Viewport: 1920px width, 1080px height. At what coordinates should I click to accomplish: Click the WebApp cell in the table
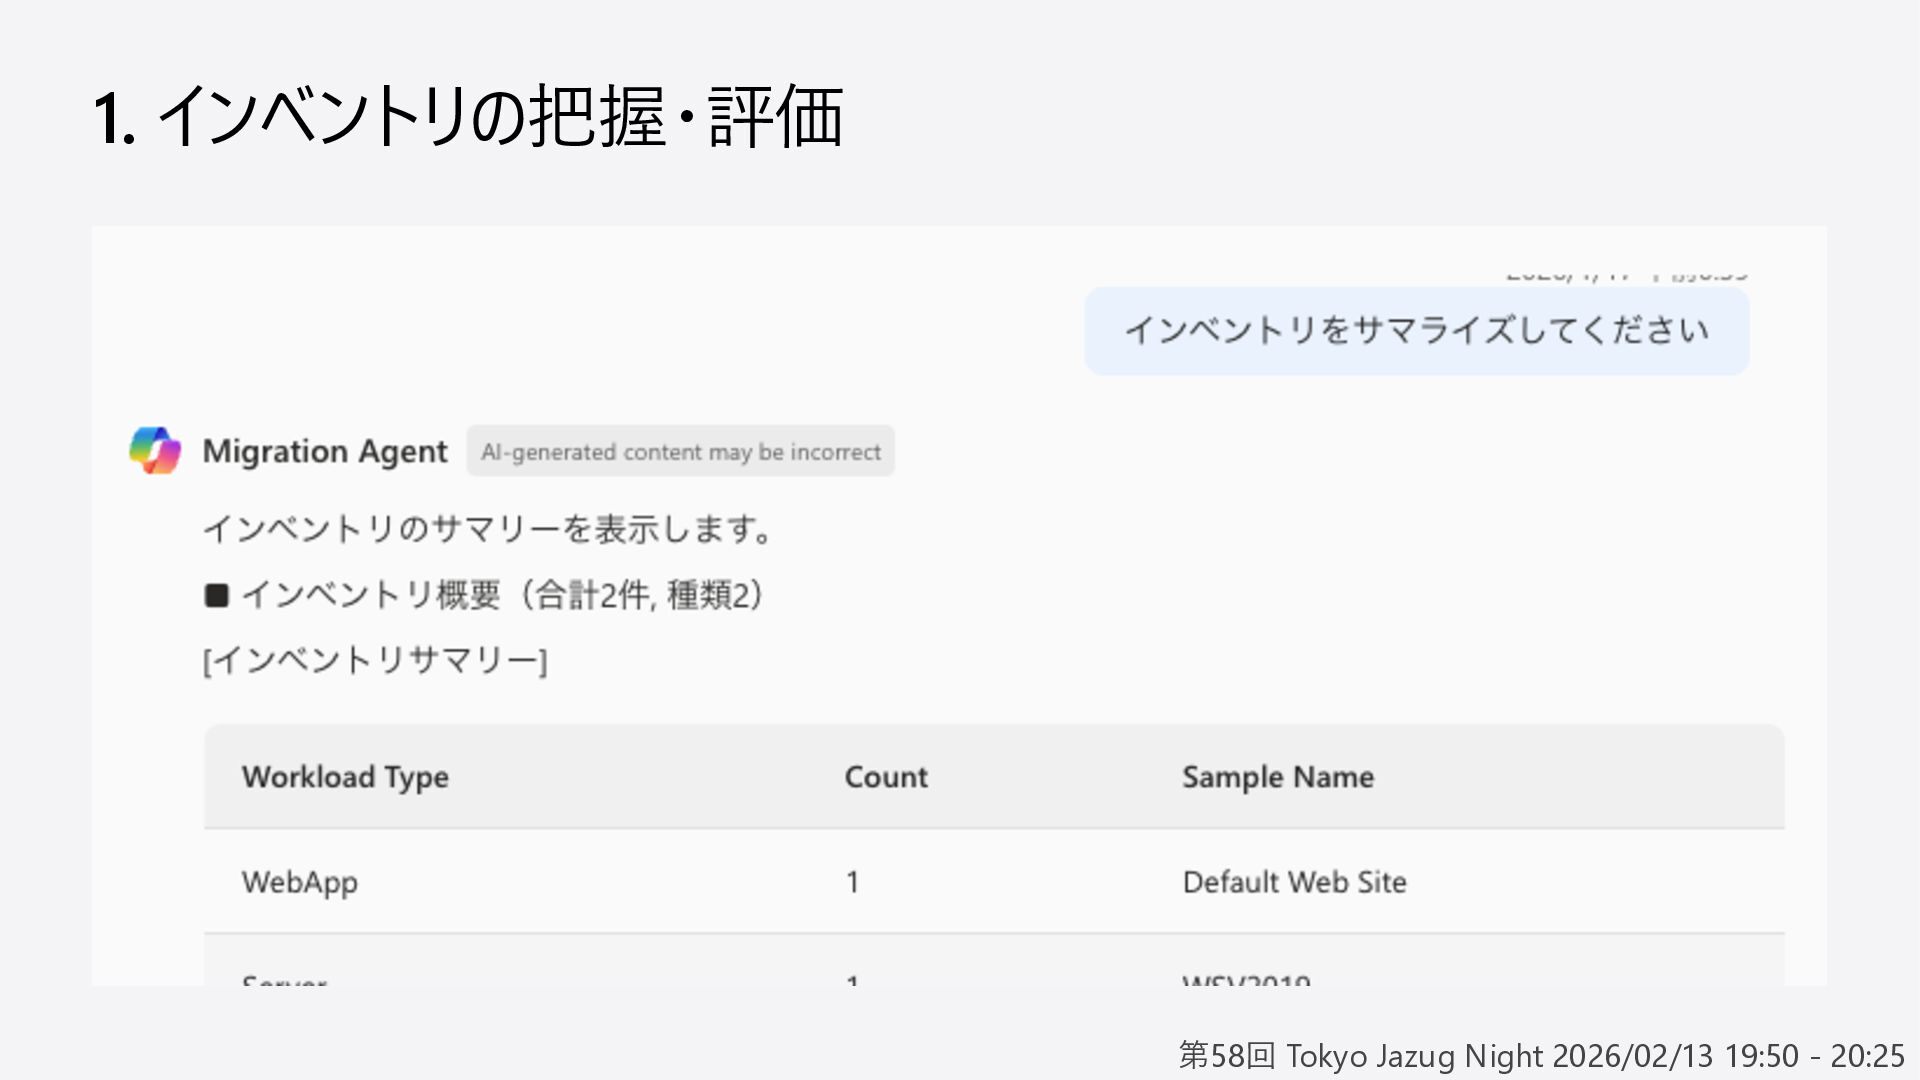tap(300, 882)
